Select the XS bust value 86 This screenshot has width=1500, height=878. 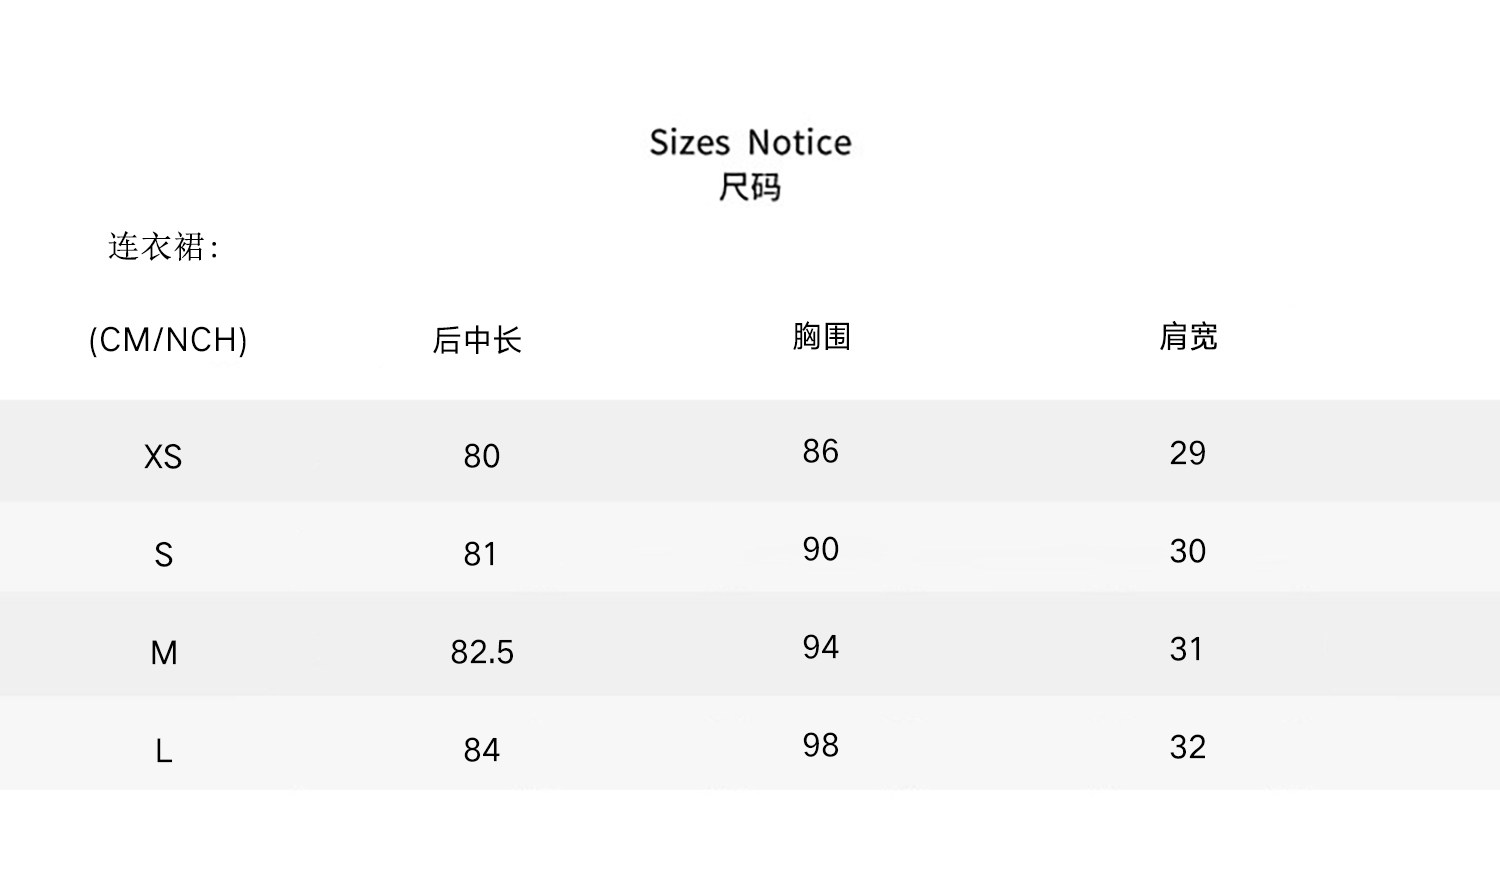tap(820, 451)
